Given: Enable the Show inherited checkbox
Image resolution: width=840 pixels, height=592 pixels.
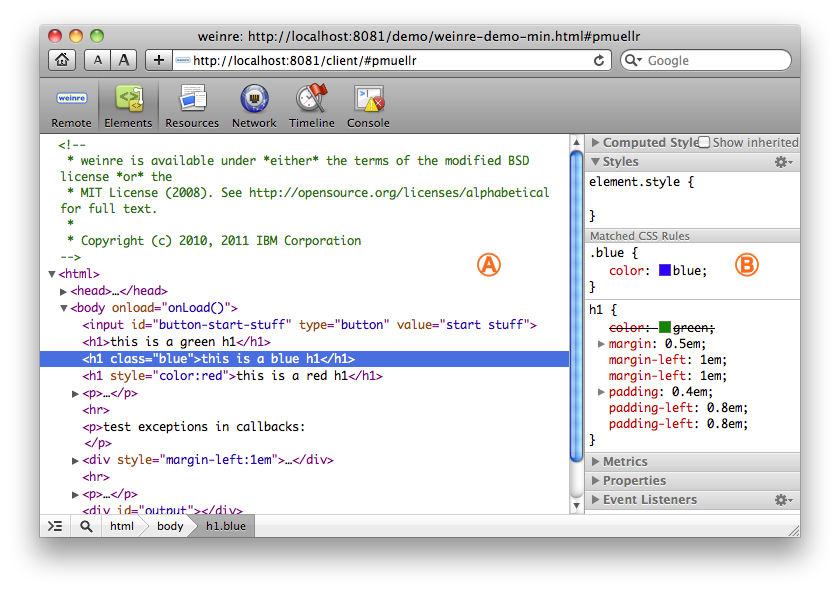Looking at the screenshot, I should (x=704, y=143).
